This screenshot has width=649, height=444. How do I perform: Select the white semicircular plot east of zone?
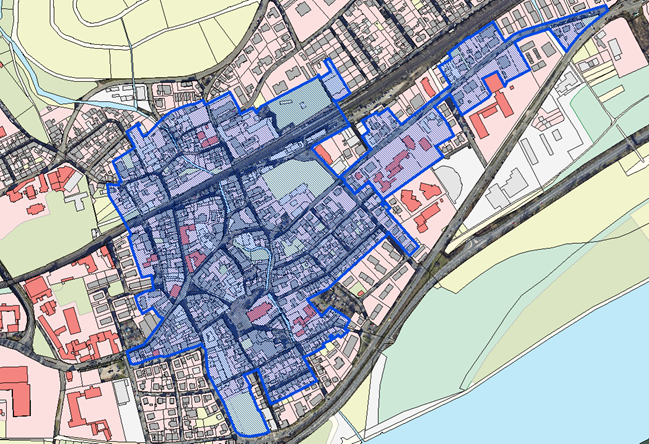[x=449, y=185]
